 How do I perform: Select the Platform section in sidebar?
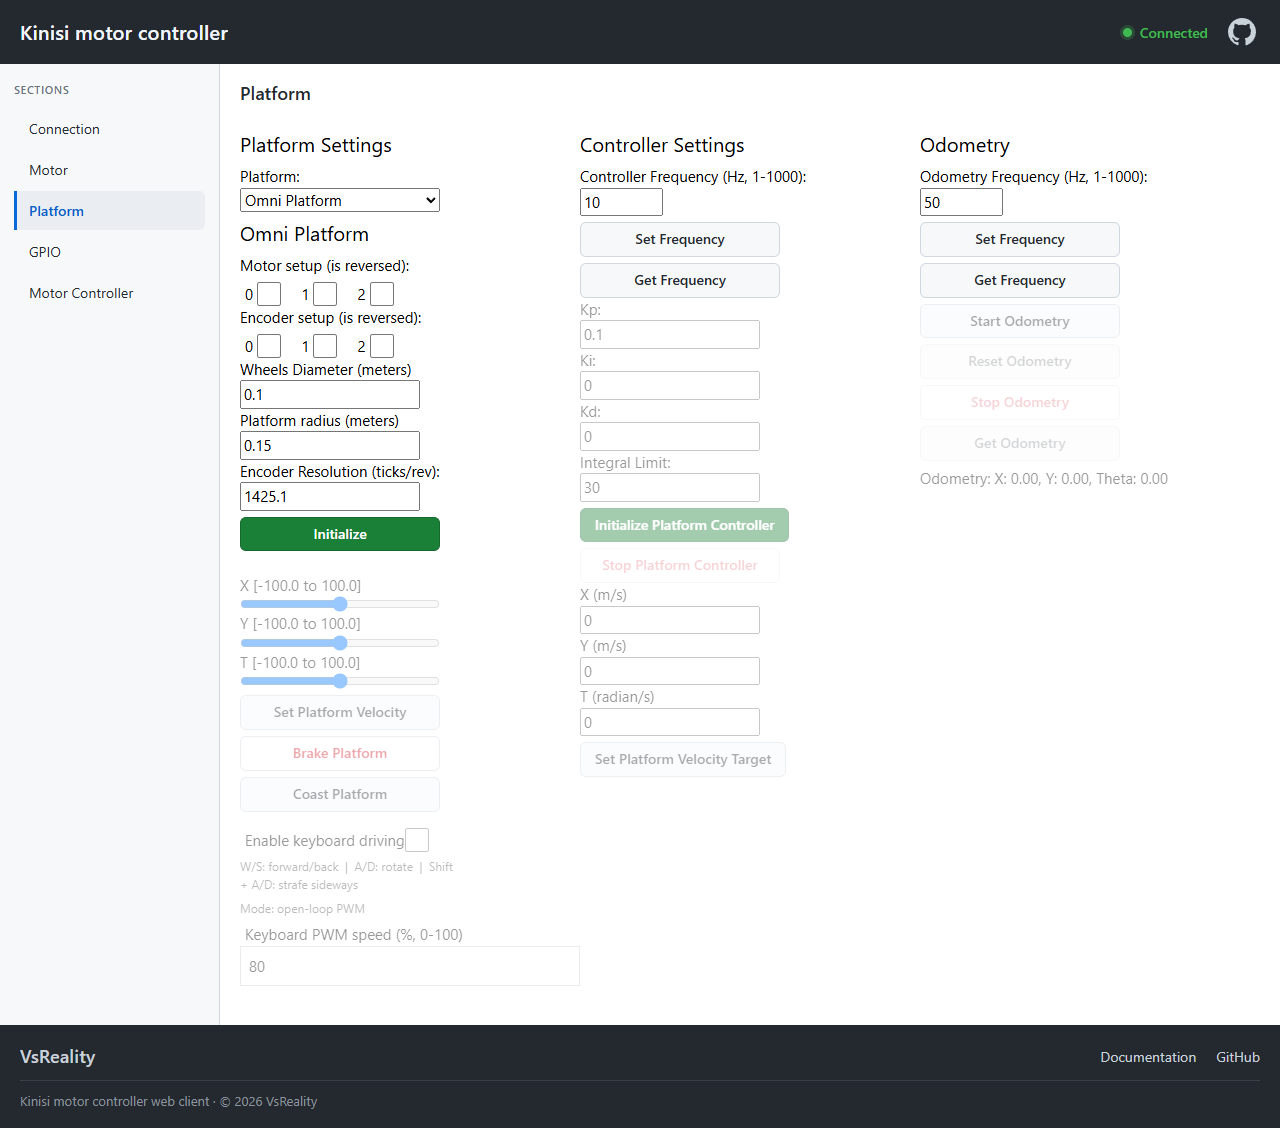(x=109, y=211)
